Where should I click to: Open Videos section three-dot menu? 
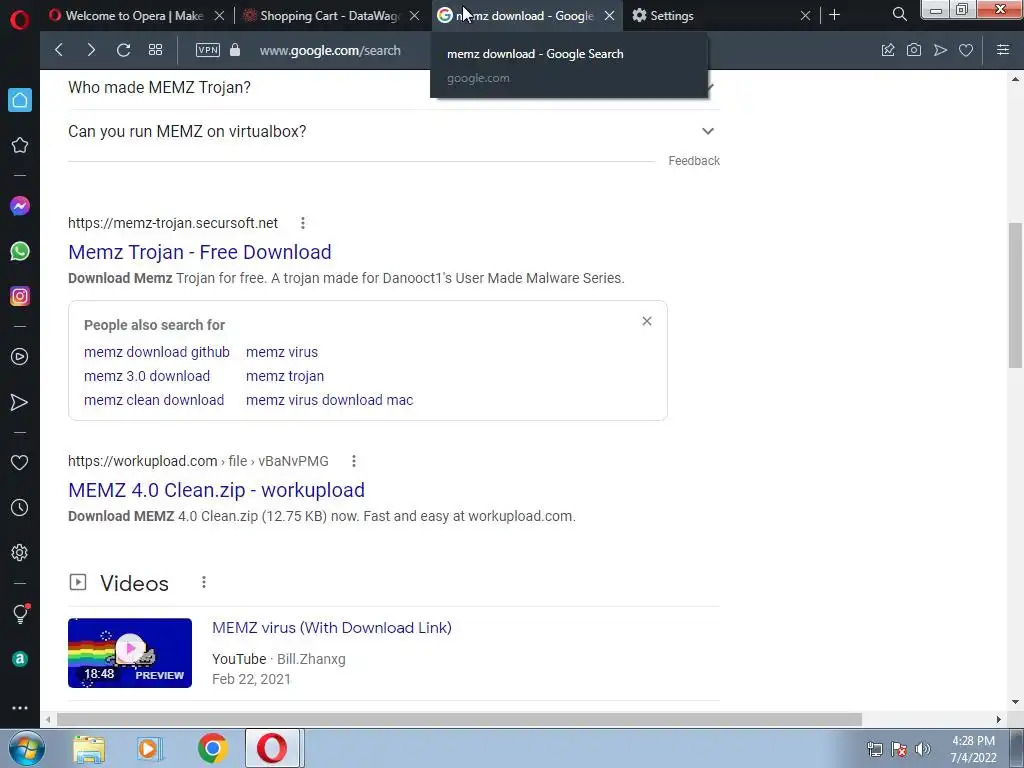click(204, 582)
